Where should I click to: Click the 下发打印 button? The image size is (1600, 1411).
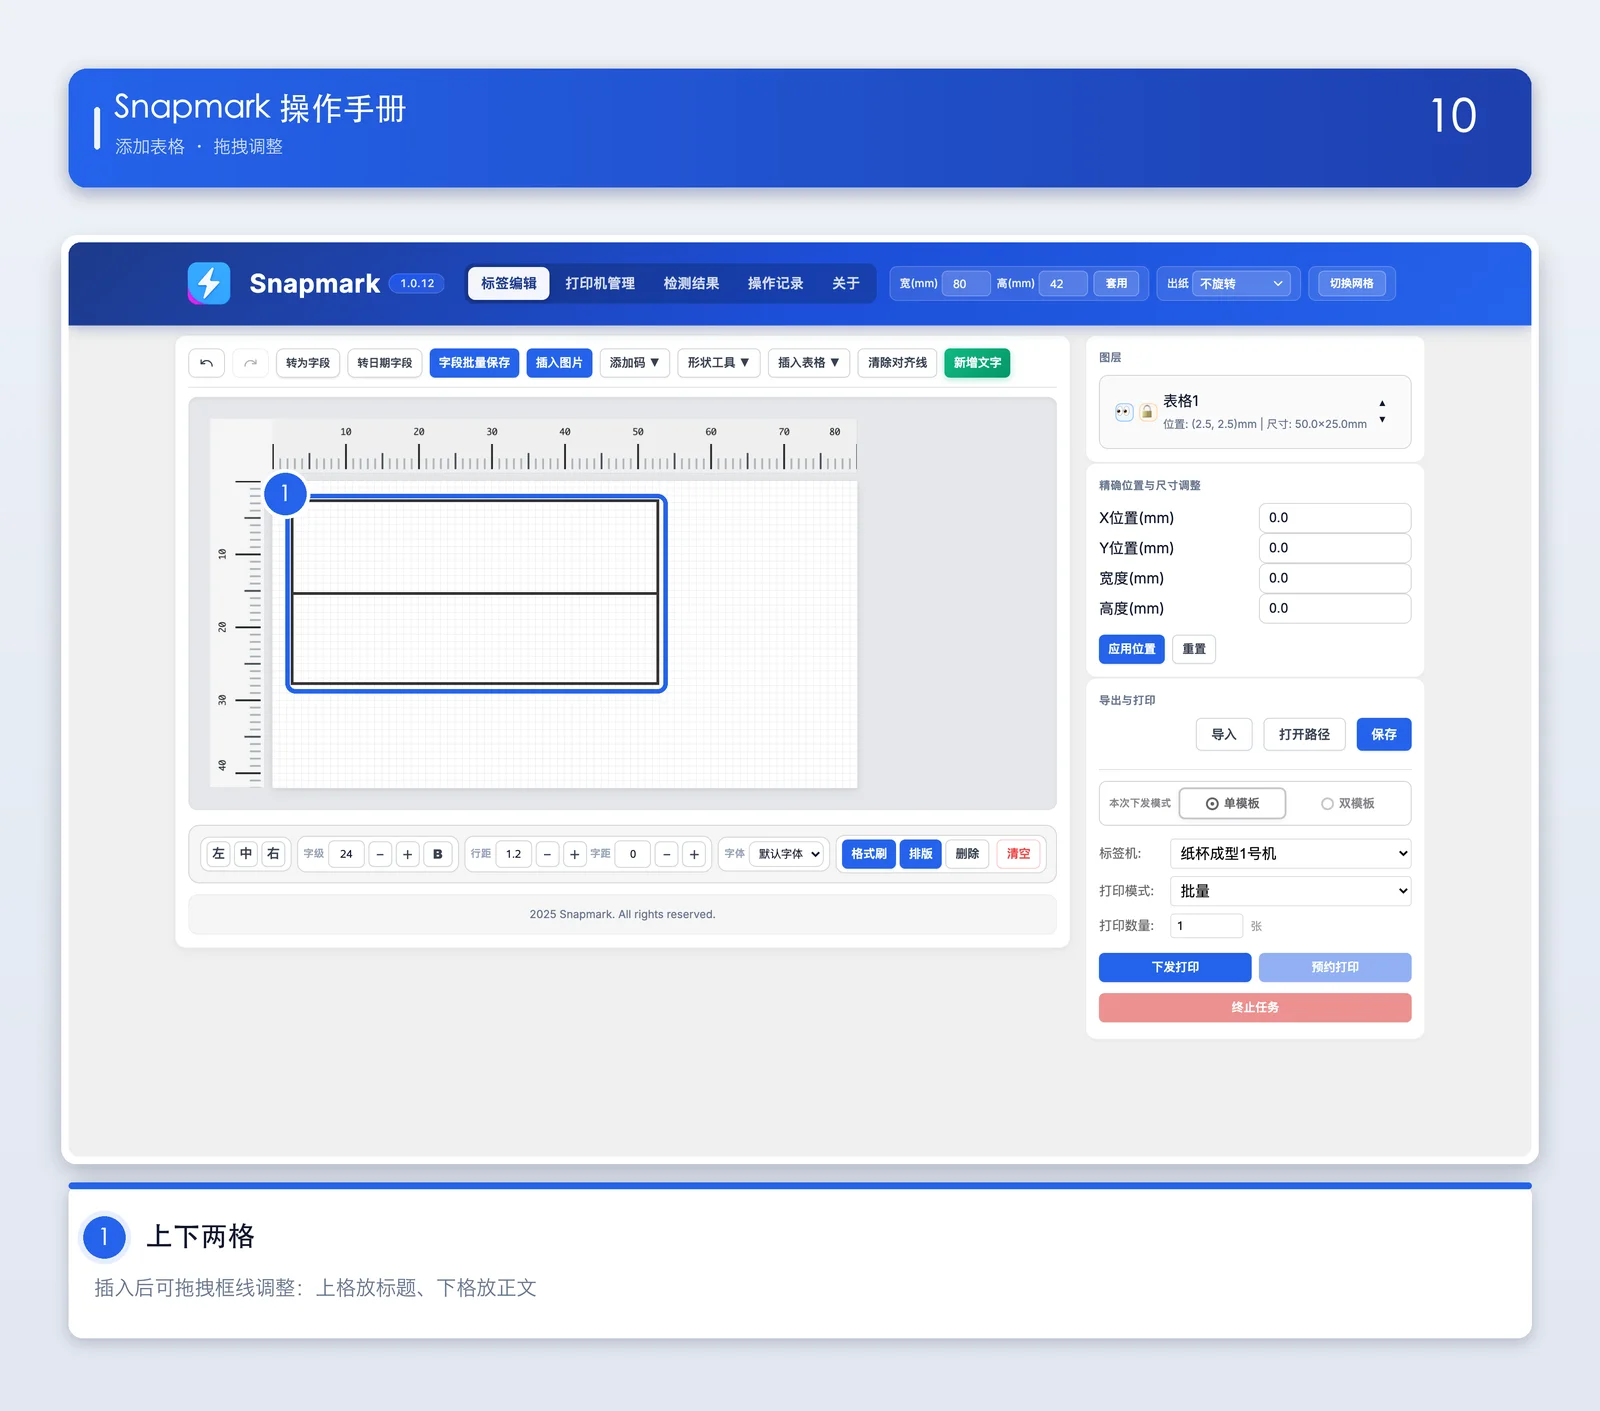pos(1175,967)
